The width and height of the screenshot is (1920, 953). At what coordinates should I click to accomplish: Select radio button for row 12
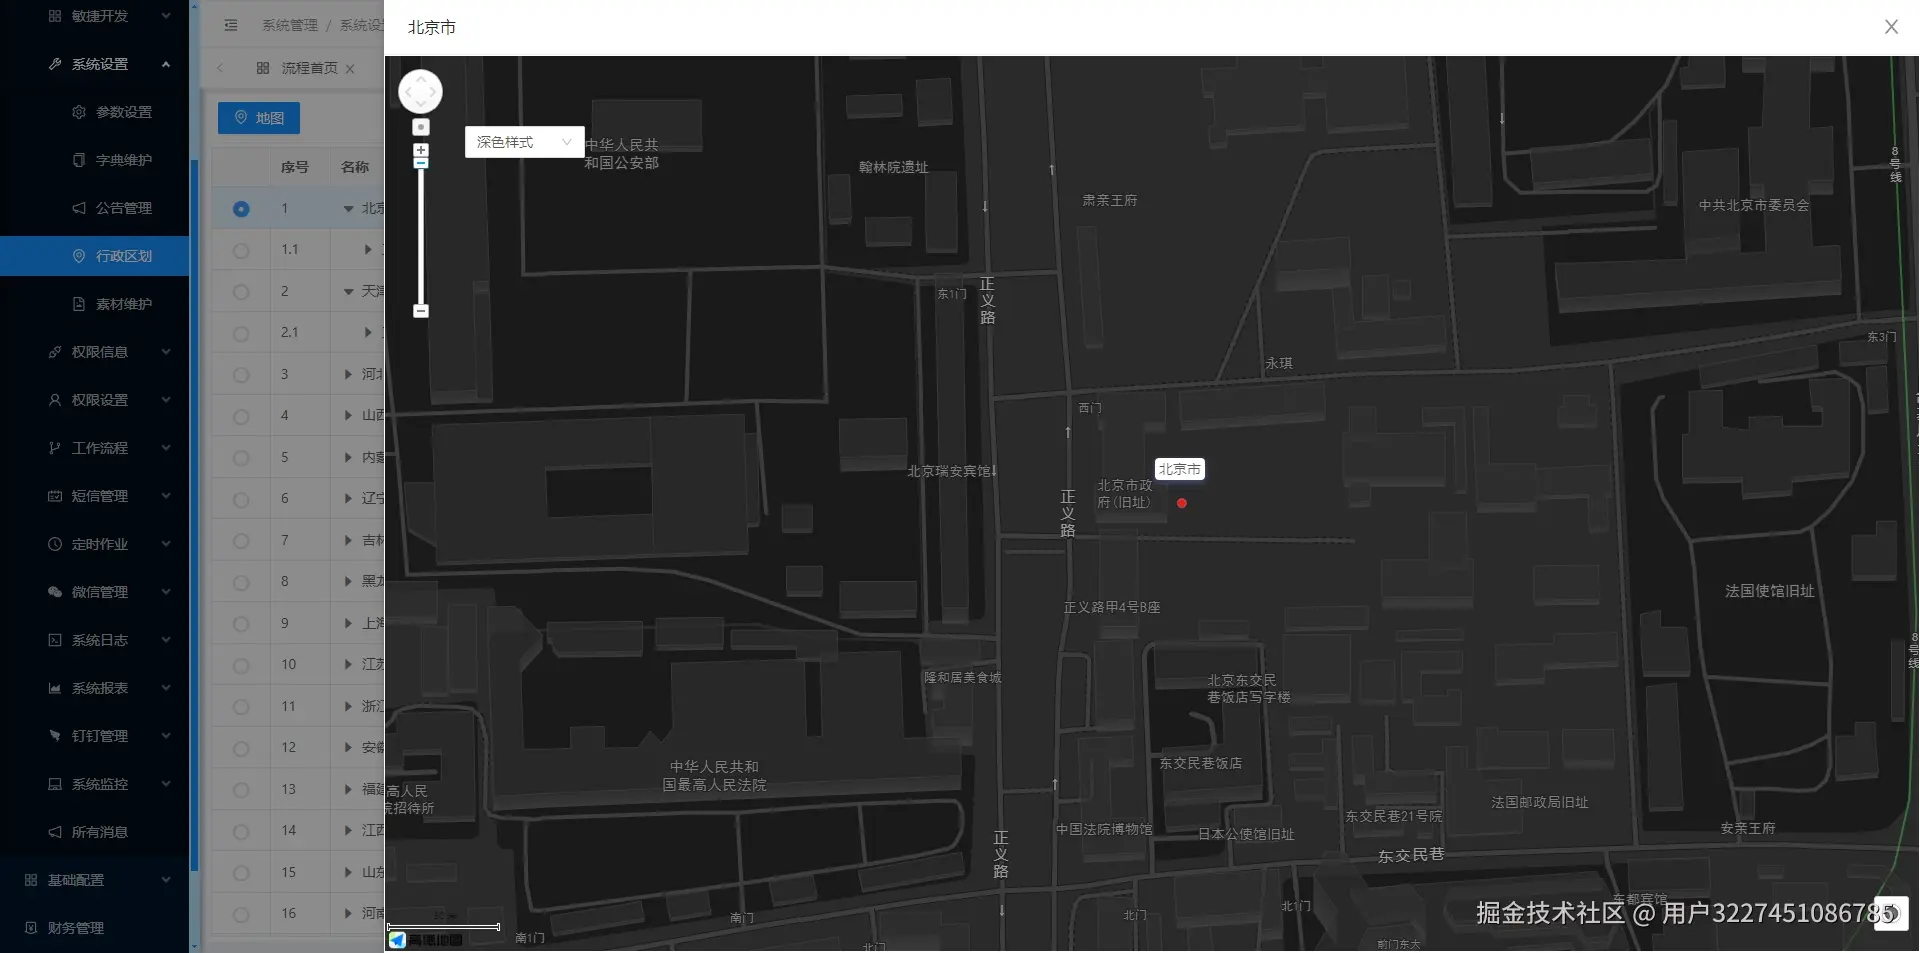pos(241,748)
